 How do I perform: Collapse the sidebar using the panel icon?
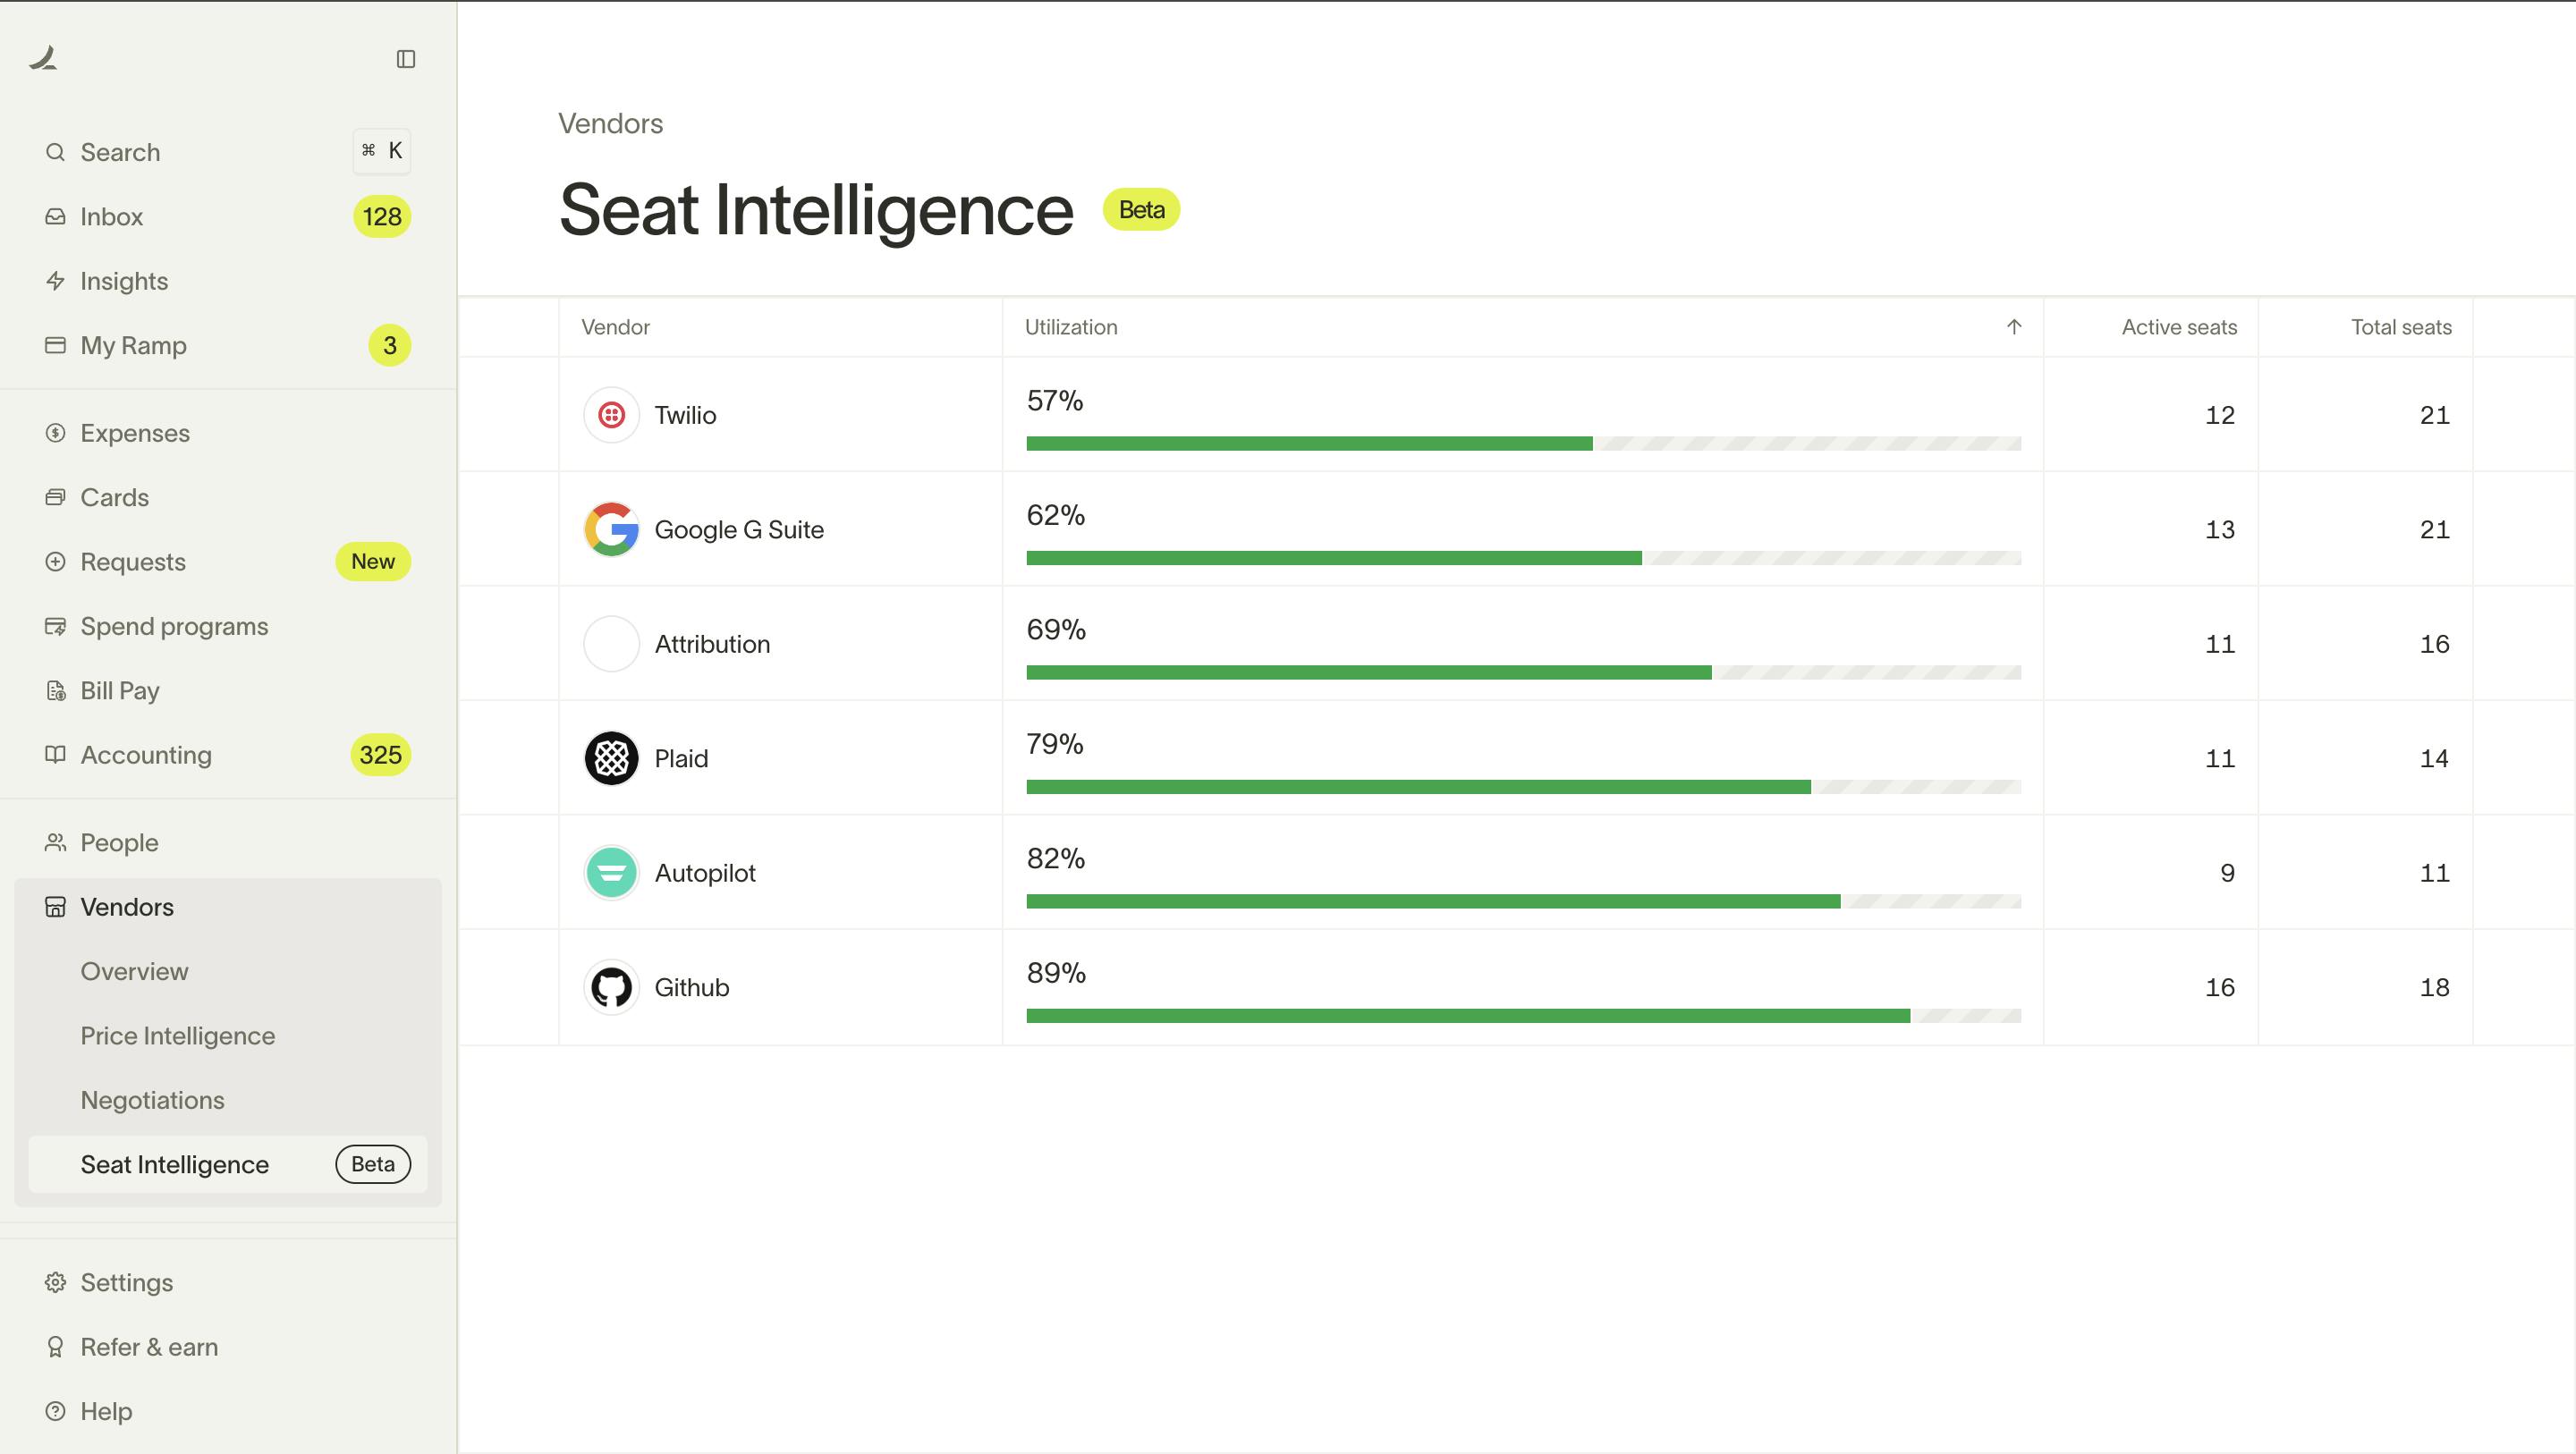point(406,59)
